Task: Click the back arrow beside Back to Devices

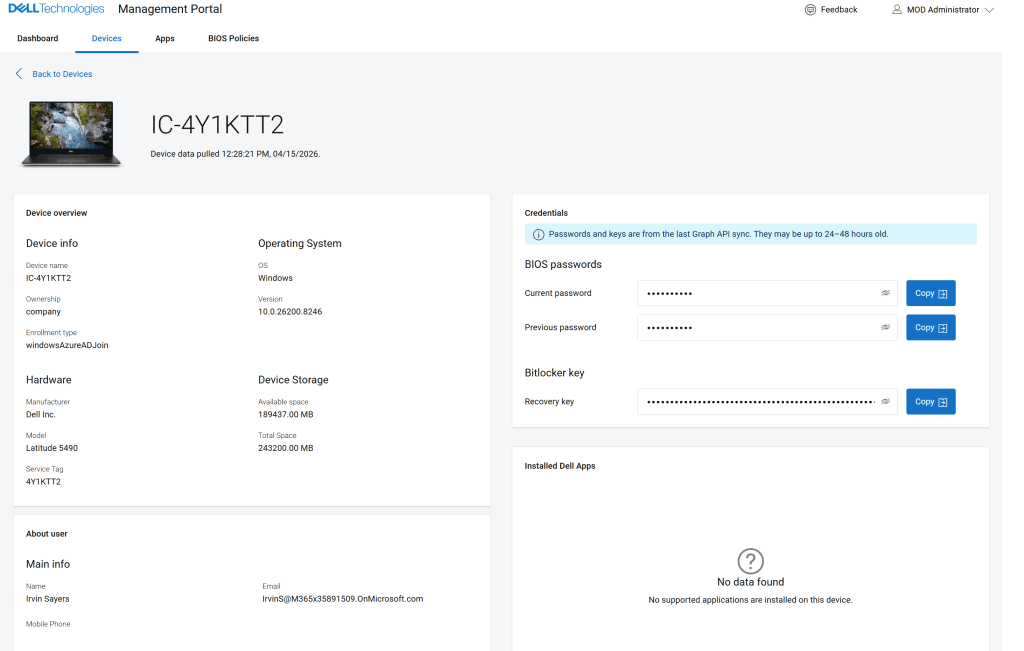Action: tap(19, 74)
